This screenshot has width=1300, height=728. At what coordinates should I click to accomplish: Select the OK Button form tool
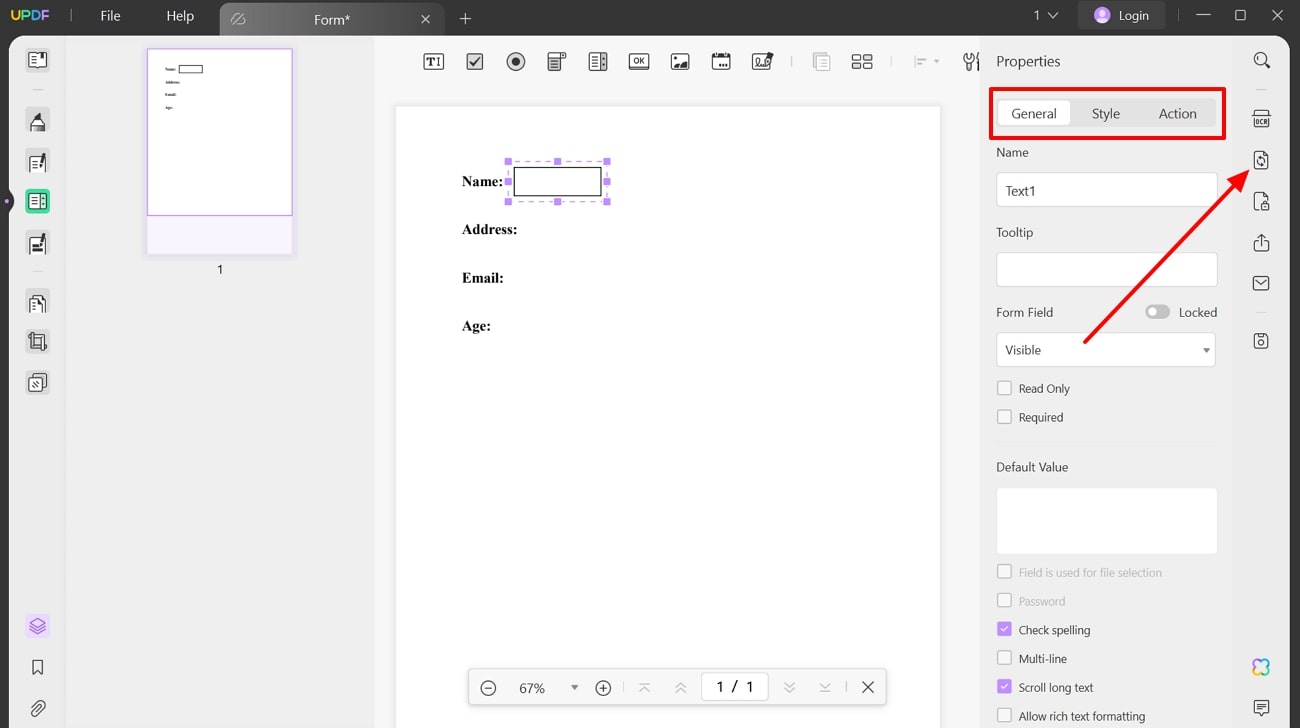point(639,62)
